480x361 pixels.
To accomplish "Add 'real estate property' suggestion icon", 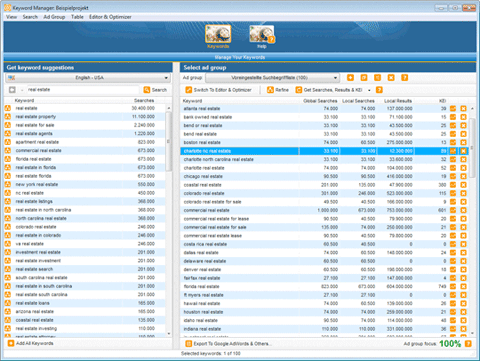I will coord(8,117).
